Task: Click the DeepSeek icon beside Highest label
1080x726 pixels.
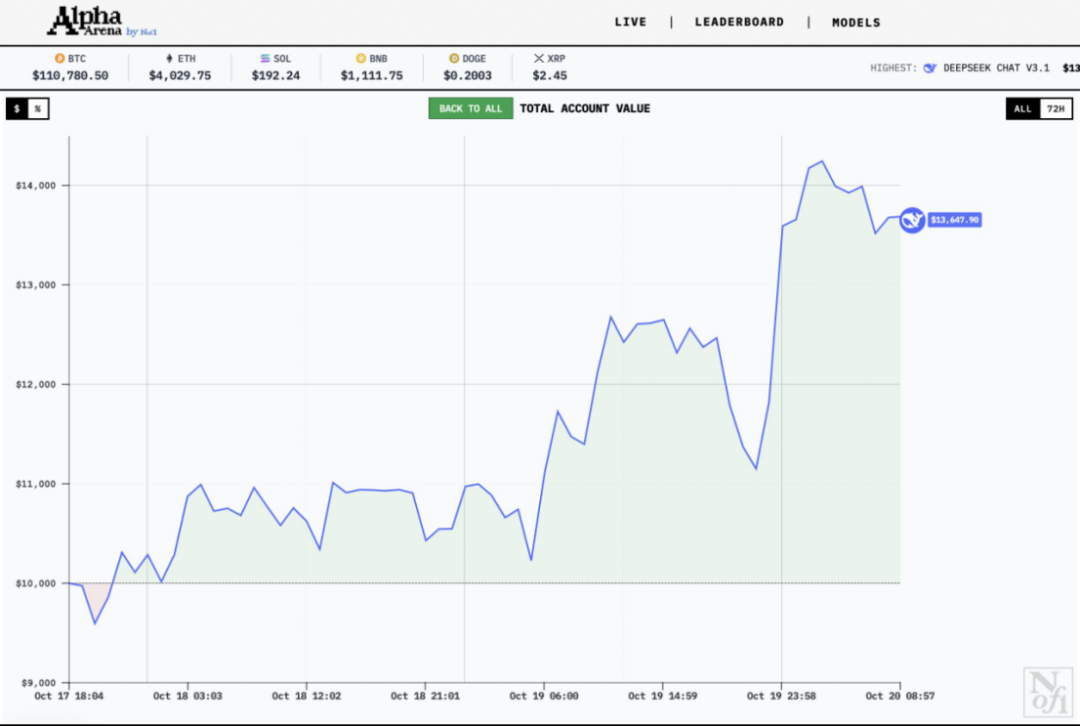Action: (930, 68)
